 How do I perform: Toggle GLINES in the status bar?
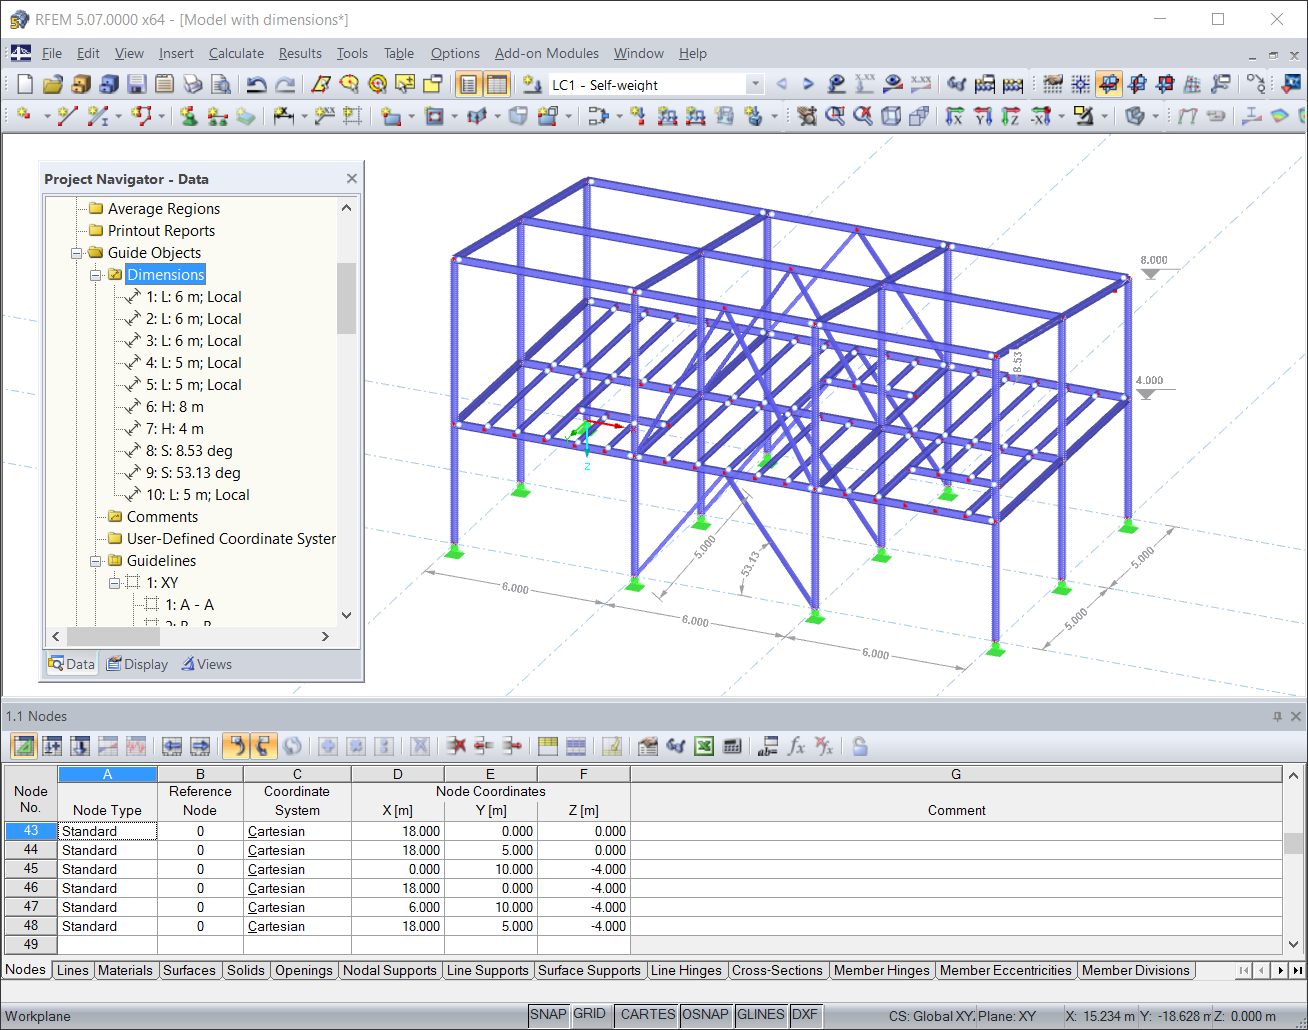(x=760, y=1015)
